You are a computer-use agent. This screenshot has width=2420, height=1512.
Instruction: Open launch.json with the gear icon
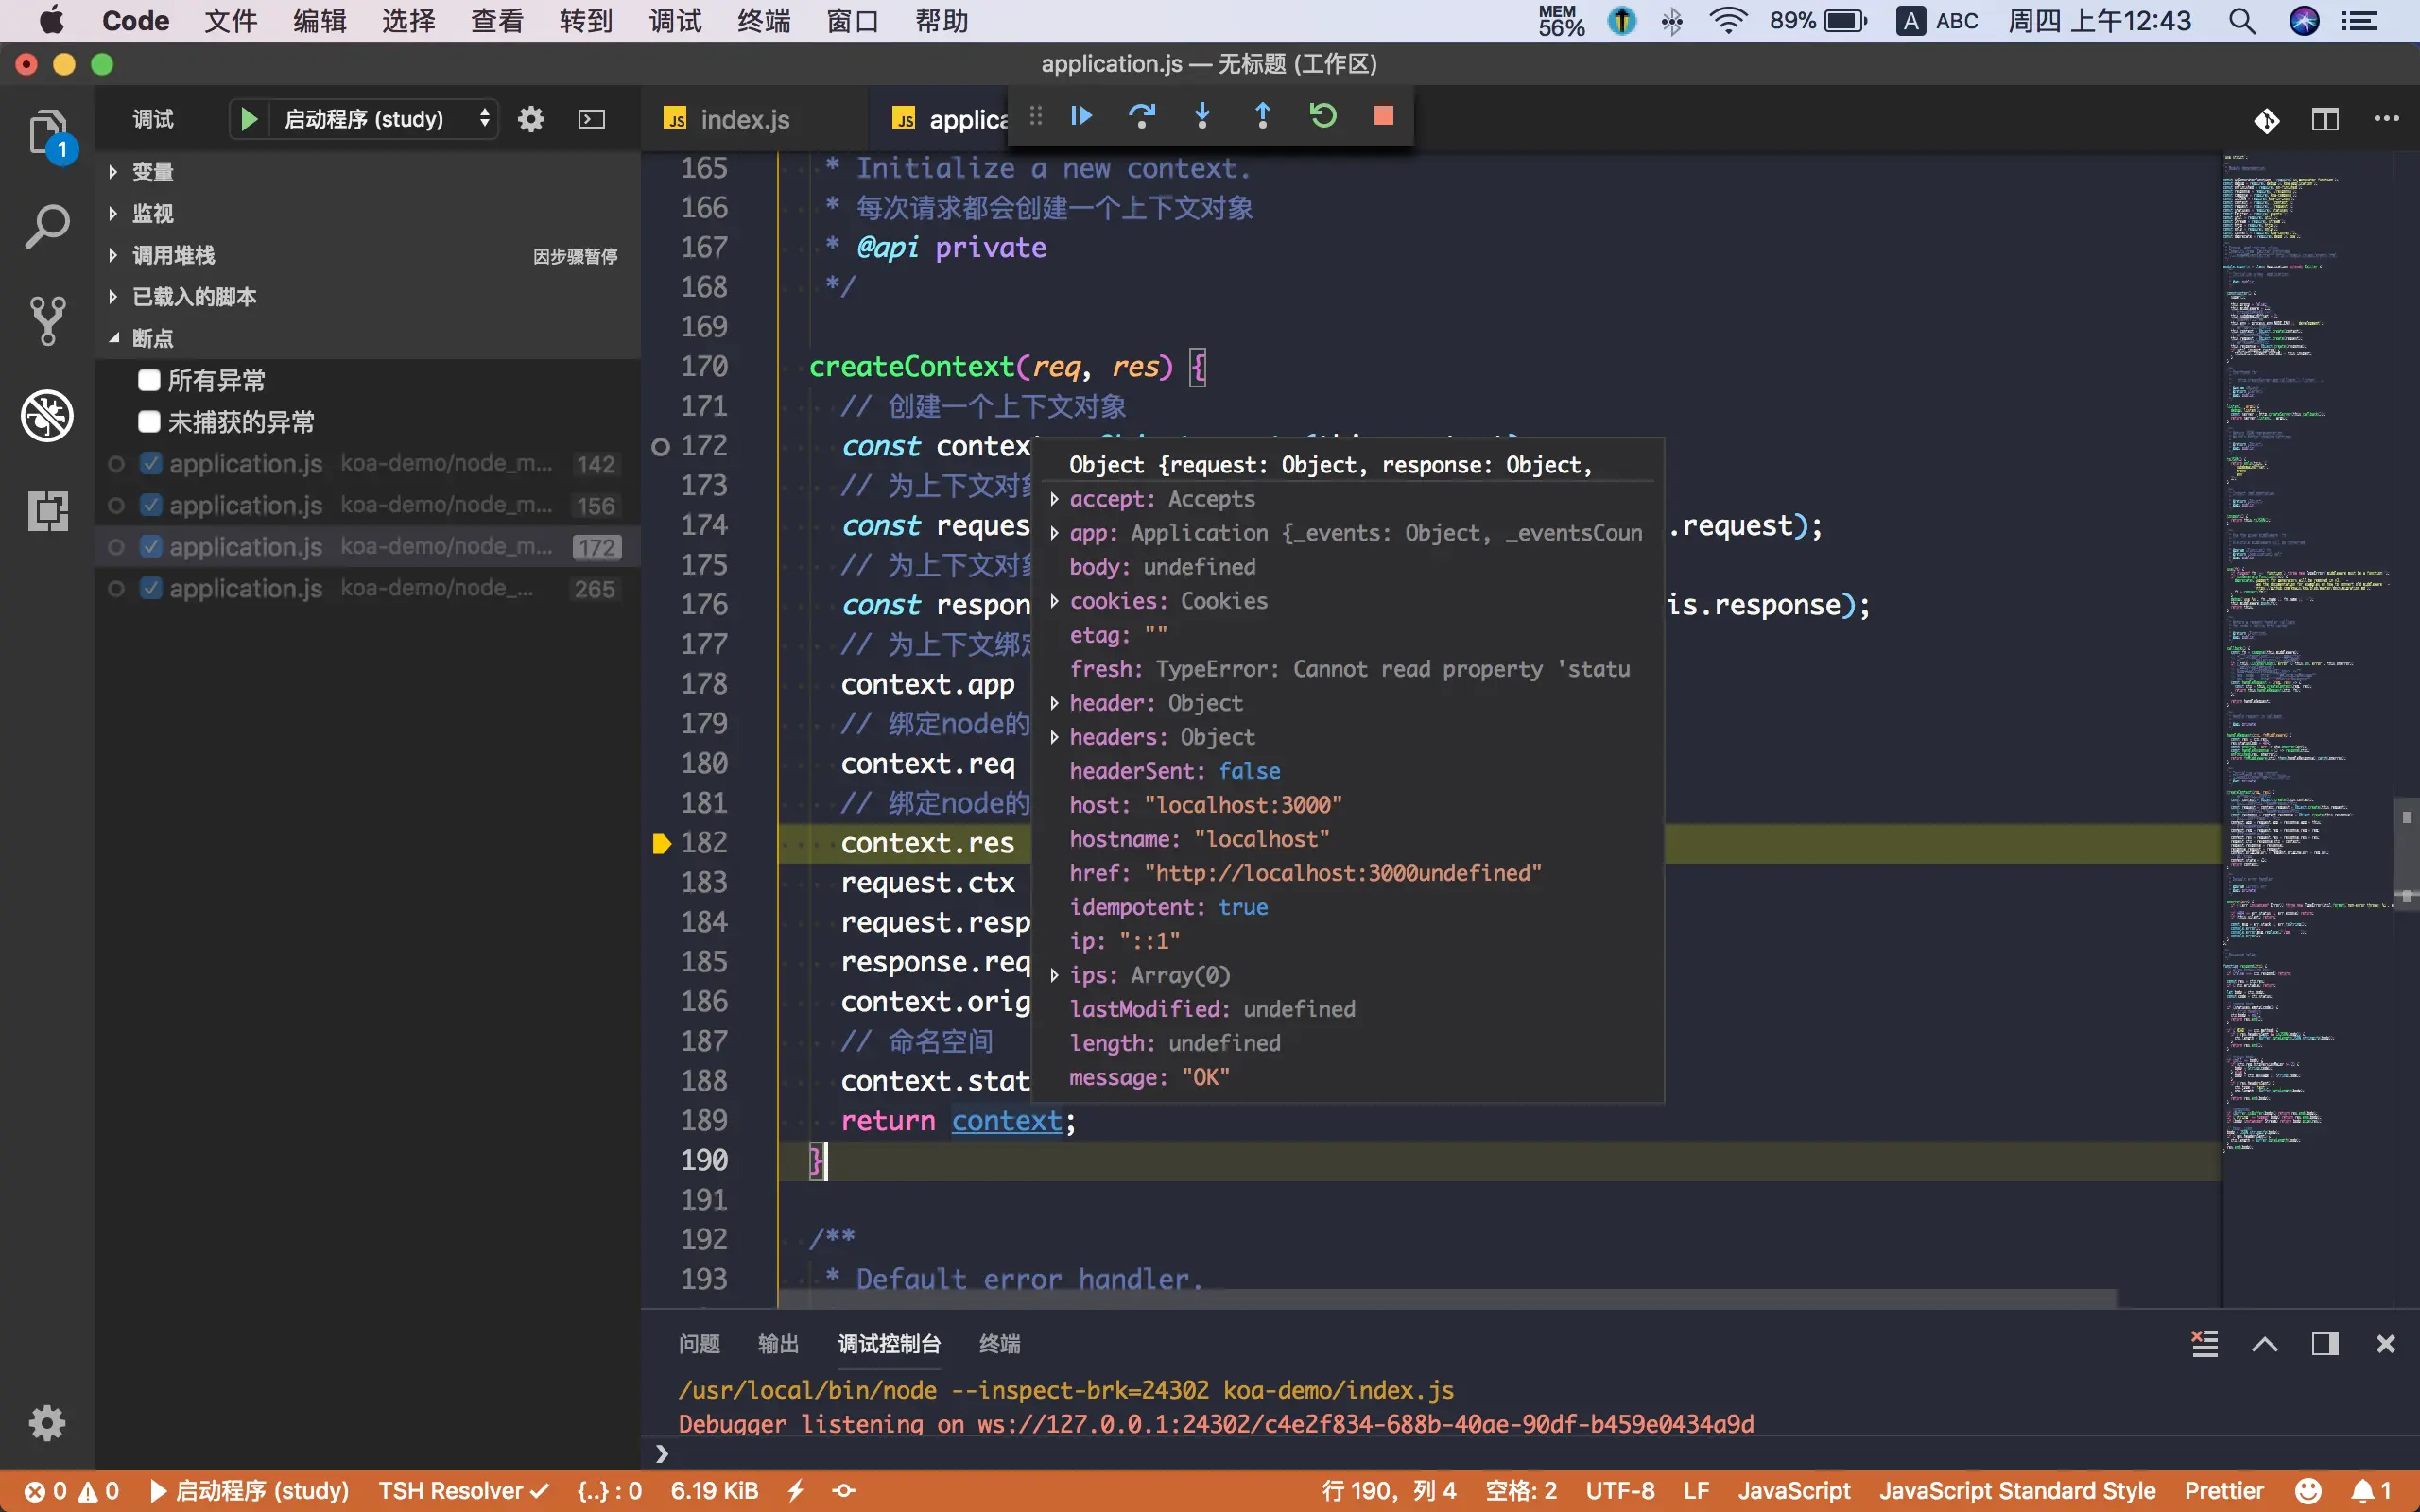tap(531, 120)
